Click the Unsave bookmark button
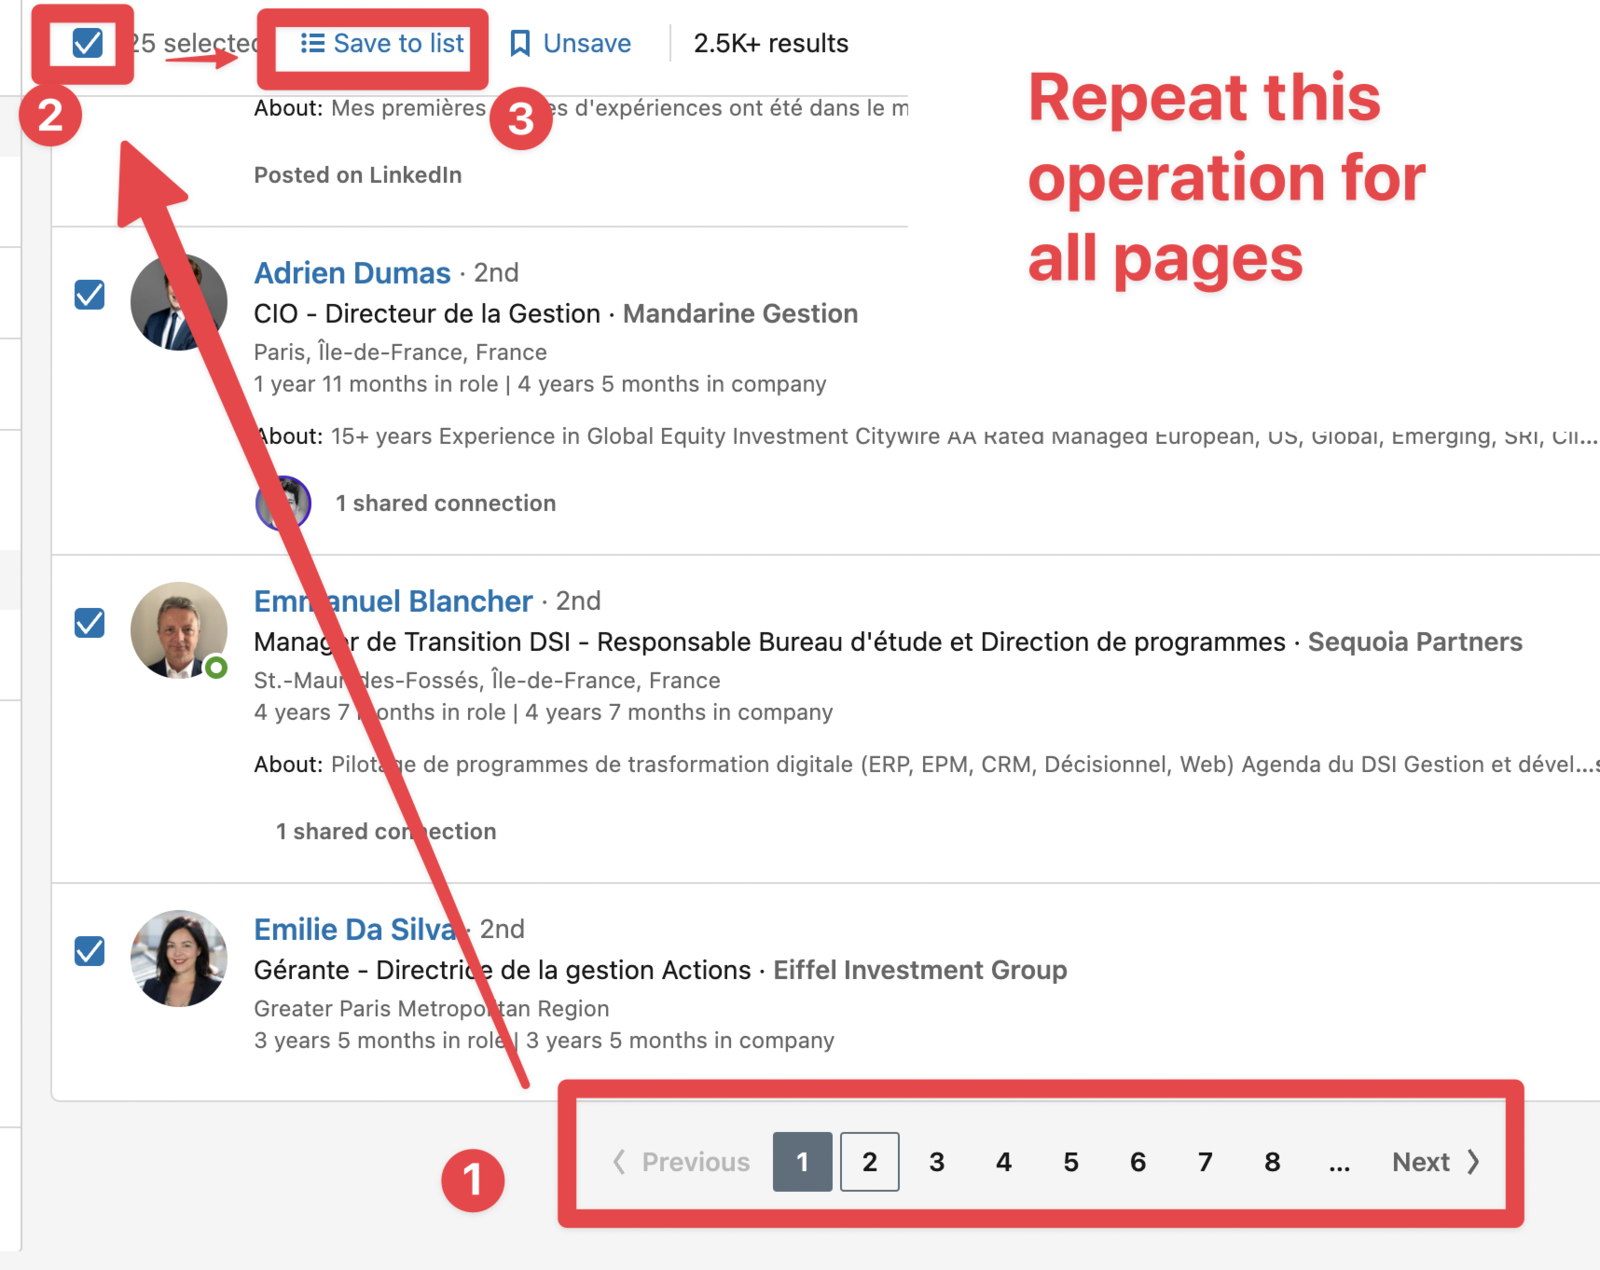The image size is (1600, 1270). click(x=570, y=43)
